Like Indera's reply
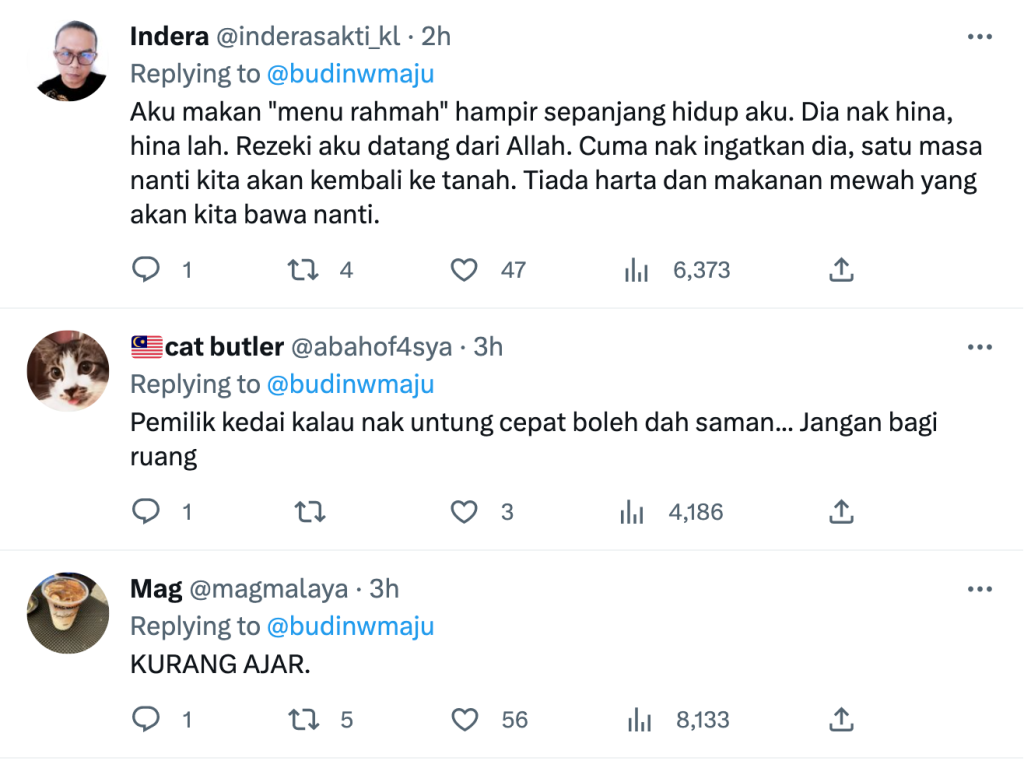 point(464,269)
